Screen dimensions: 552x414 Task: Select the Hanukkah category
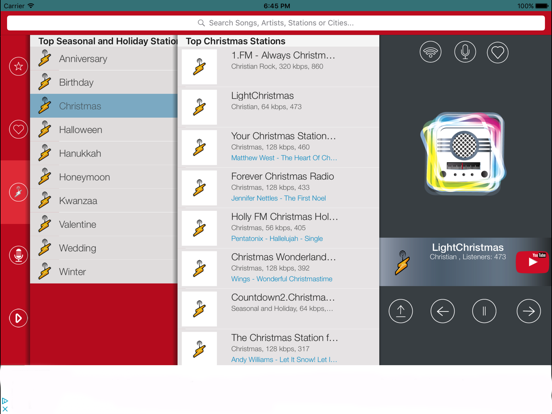coord(104,153)
